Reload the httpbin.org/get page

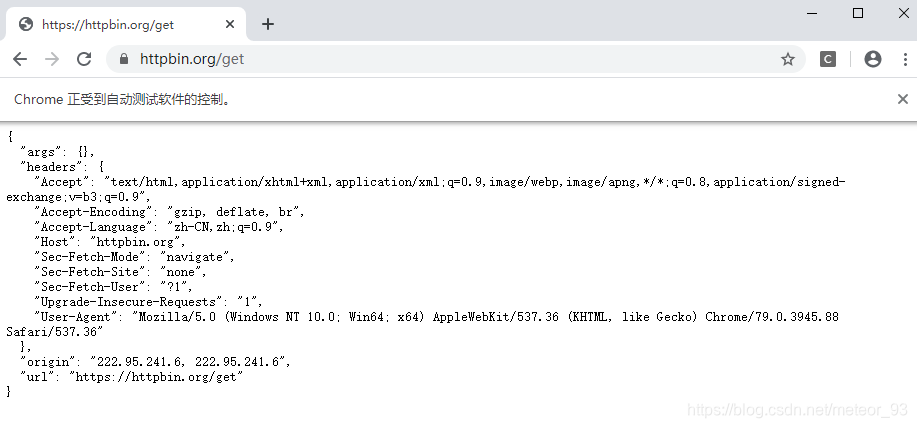pyautogui.click(x=84, y=59)
